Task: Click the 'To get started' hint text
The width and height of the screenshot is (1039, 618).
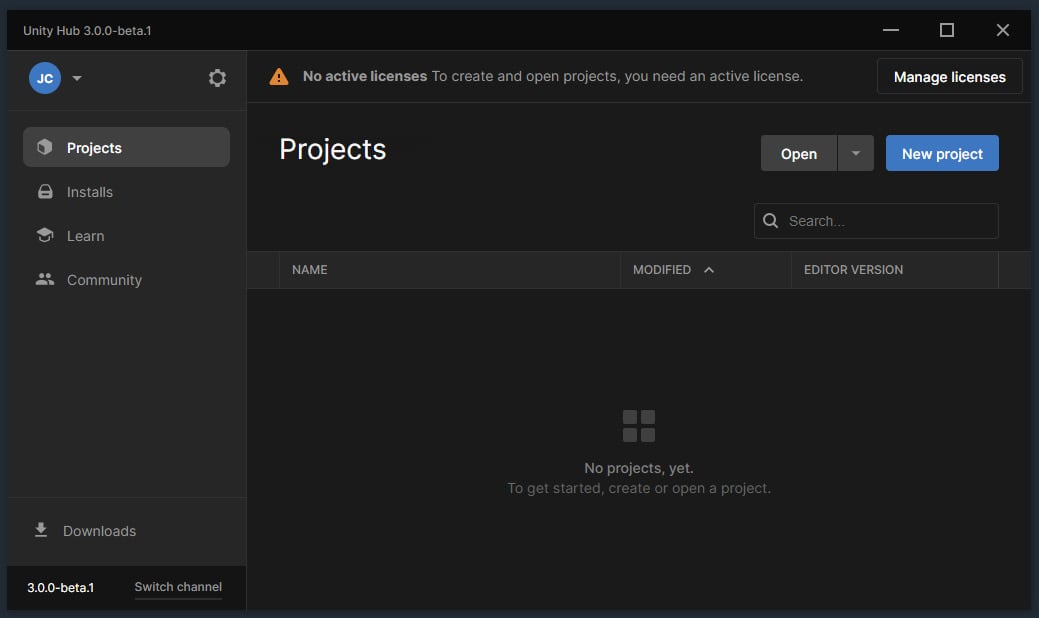Action: pyautogui.click(x=639, y=488)
